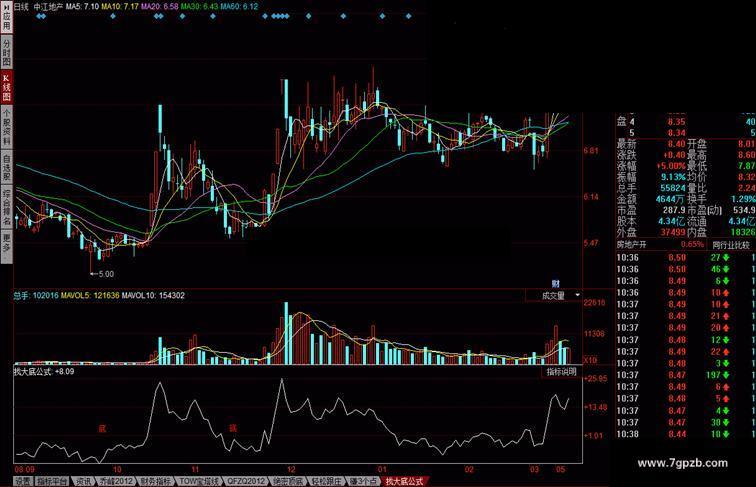Click the MAVOL10: 154302 label
This screenshot has height=487, width=756.
coord(153,295)
